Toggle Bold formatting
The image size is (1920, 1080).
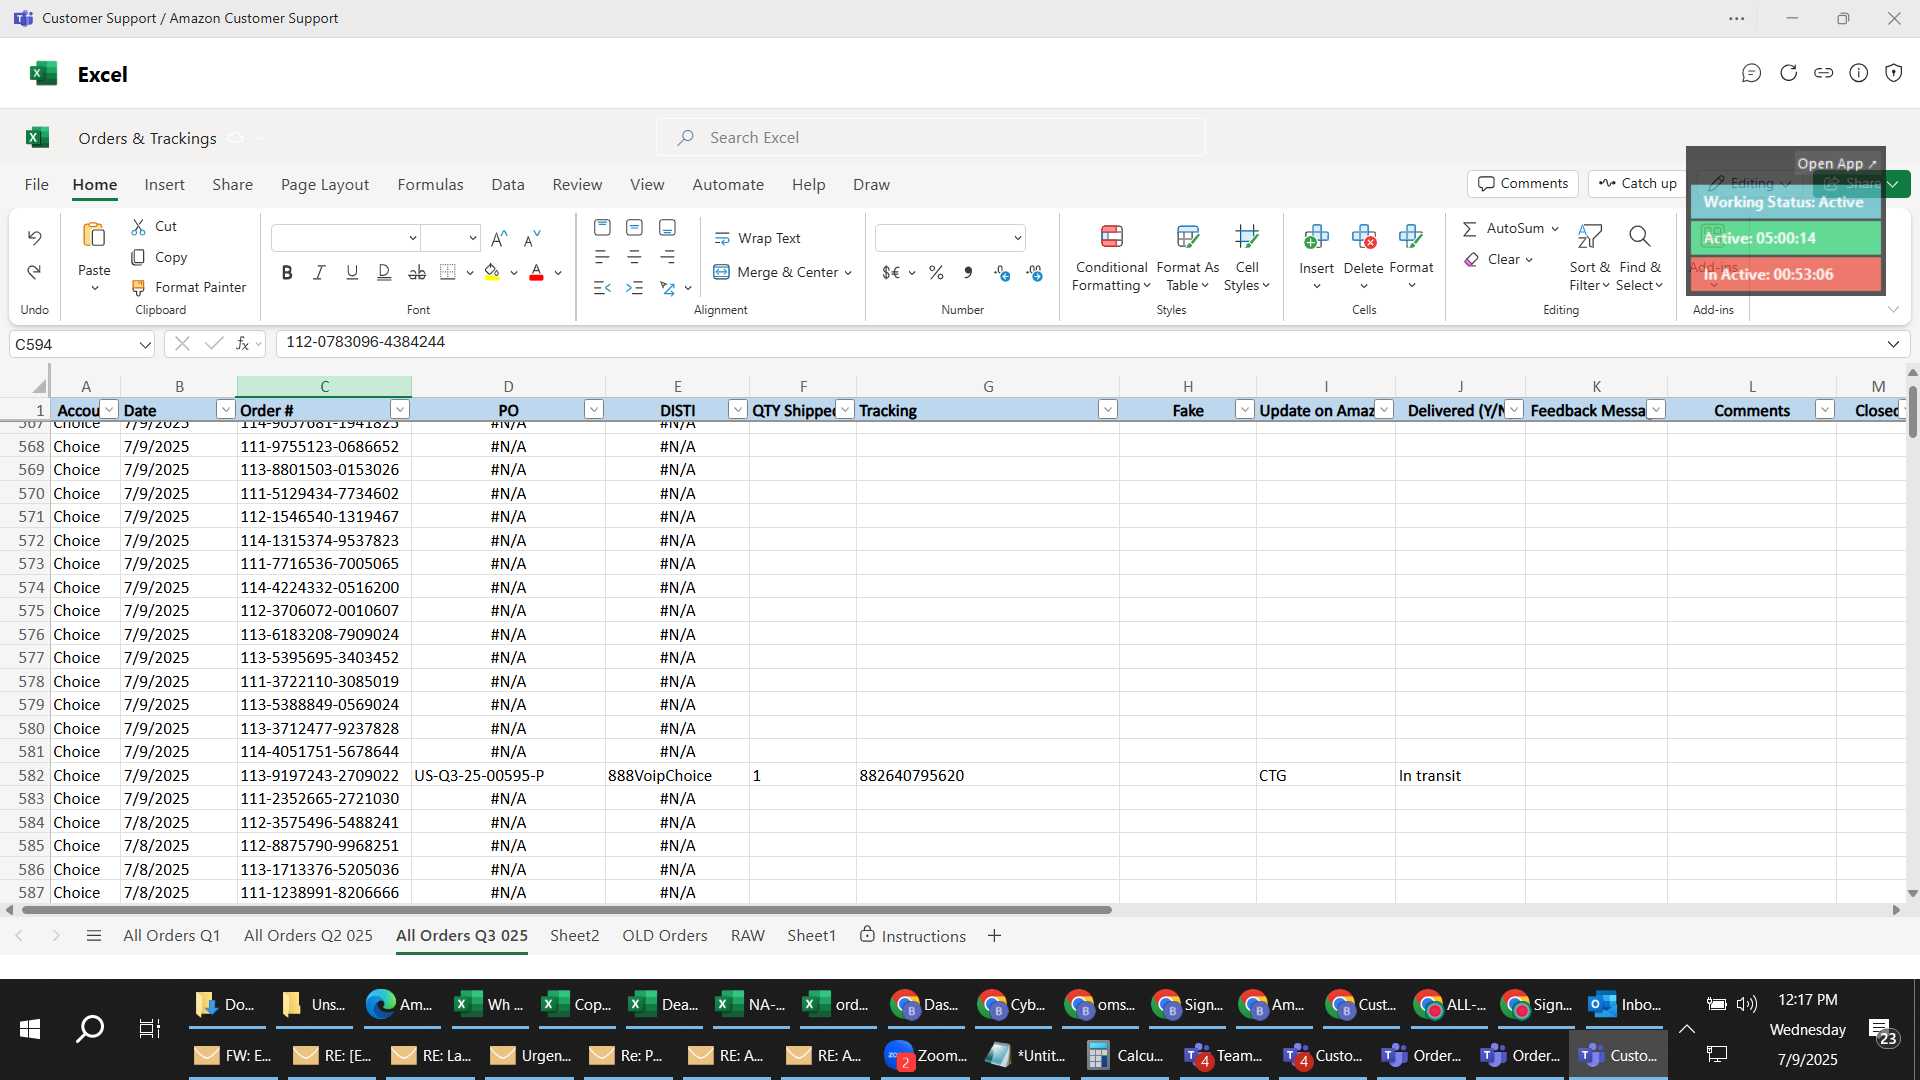pos(287,272)
